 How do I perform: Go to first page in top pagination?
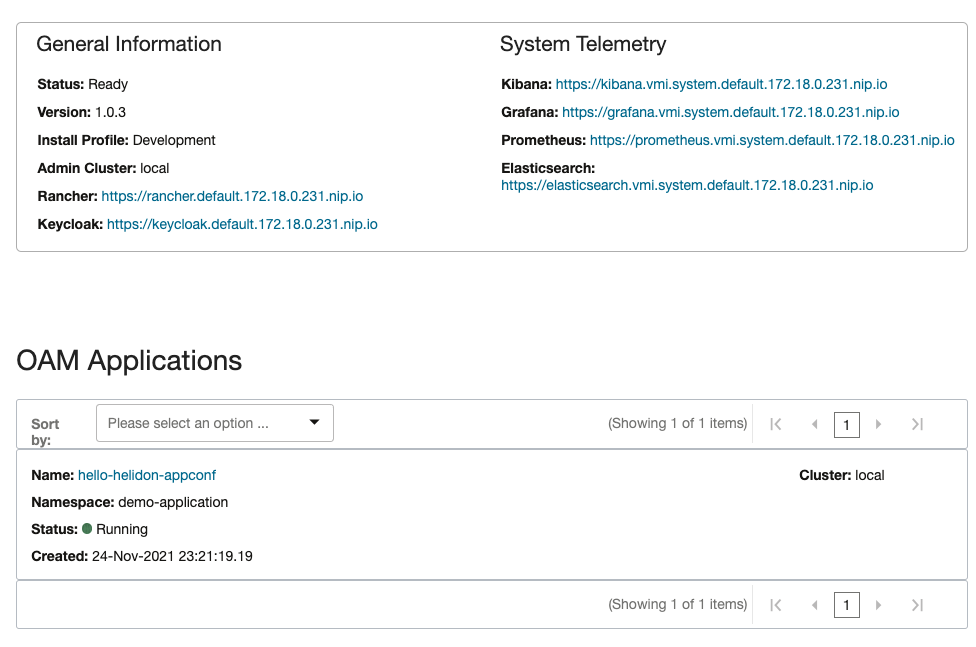tap(776, 424)
